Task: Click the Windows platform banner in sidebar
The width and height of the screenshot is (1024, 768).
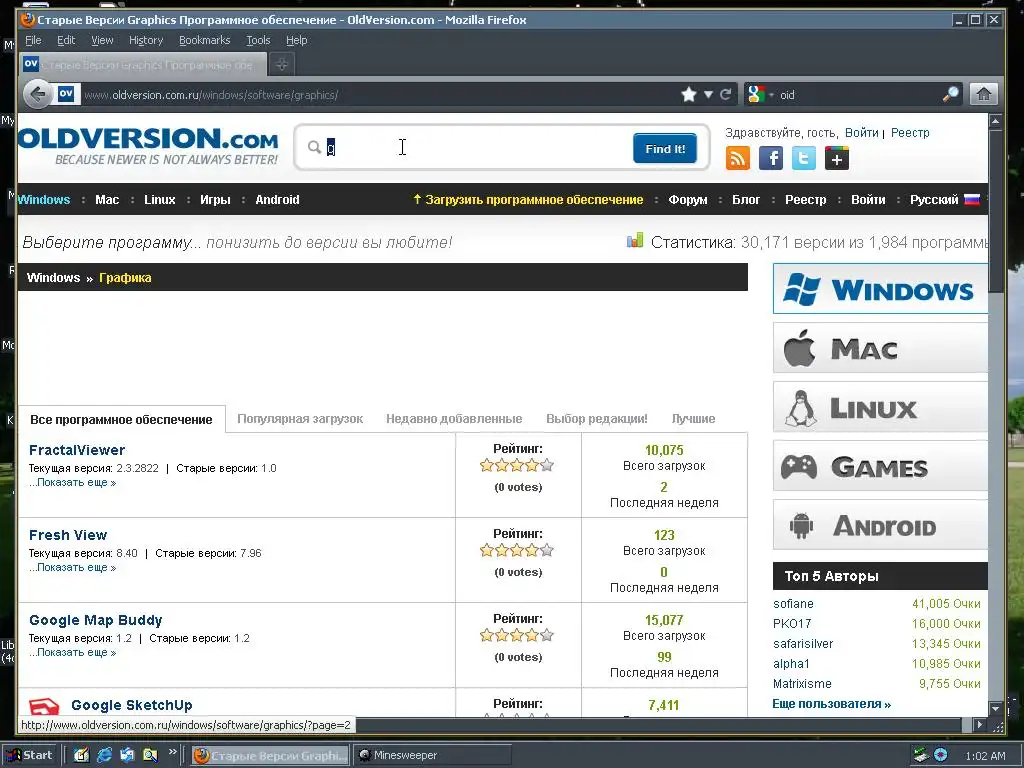Action: tap(880, 289)
